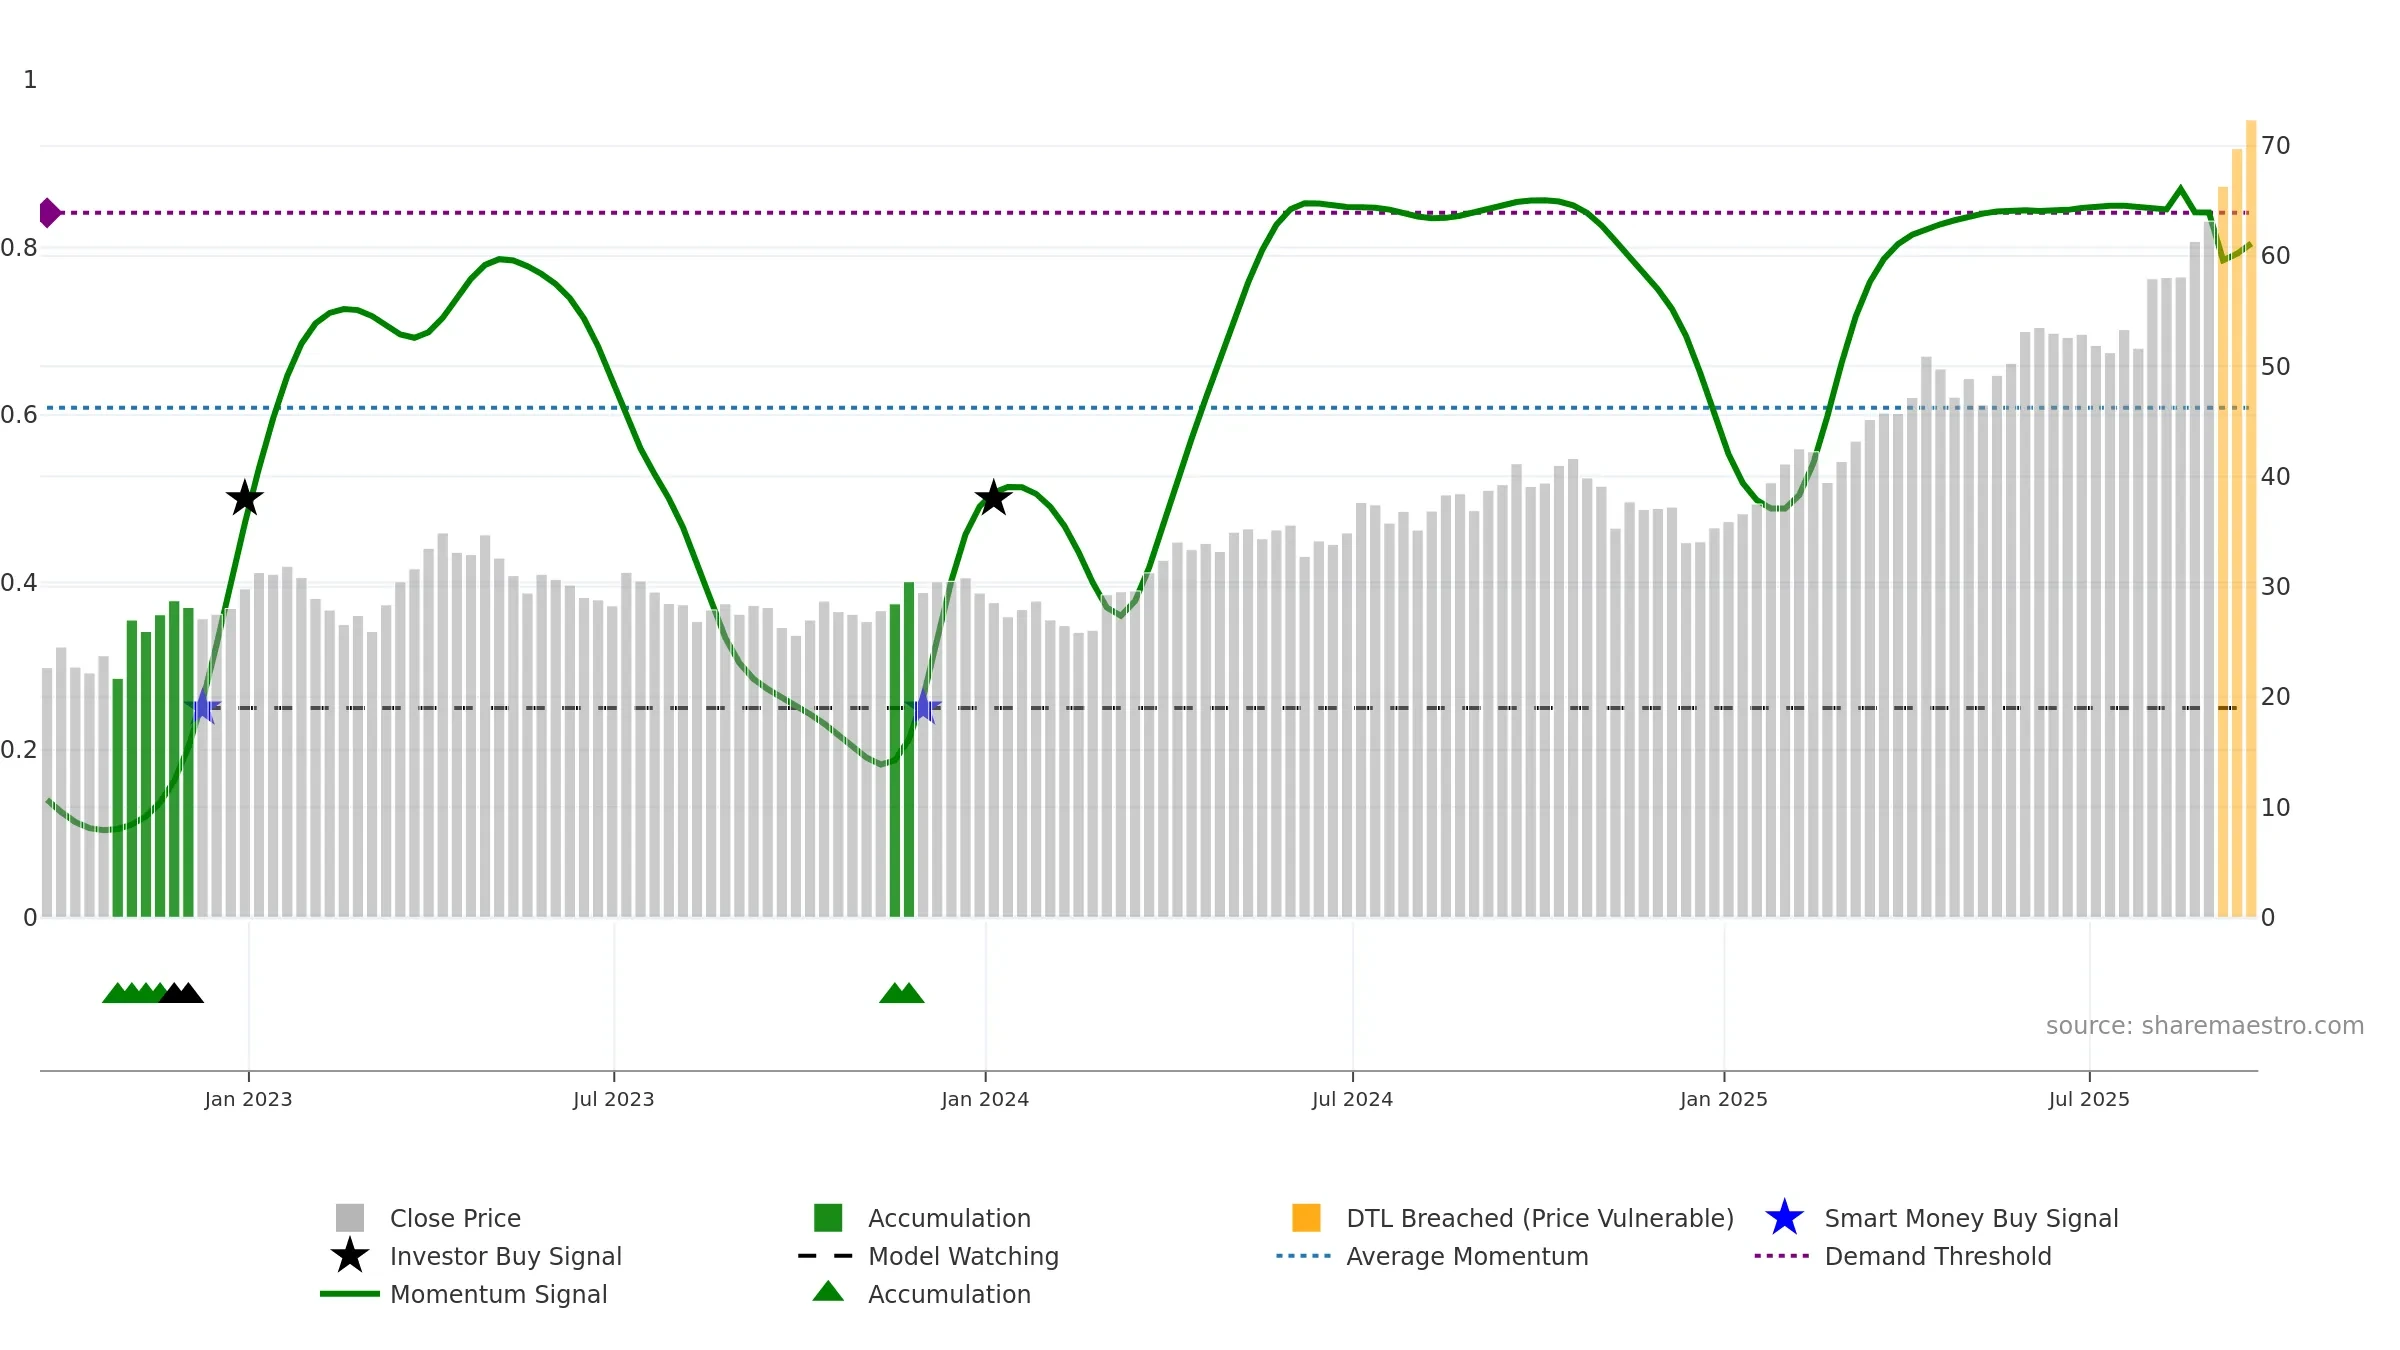Click the Jul 2023 axis label
Screen dimensions: 2400x1350
613,1100
